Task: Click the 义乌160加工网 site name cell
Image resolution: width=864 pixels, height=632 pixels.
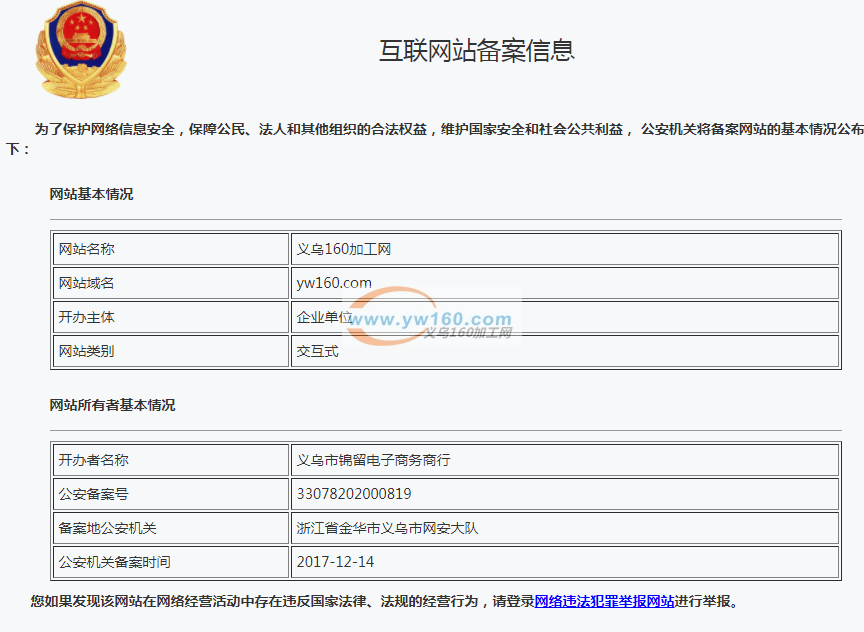Action: (344, 249)
